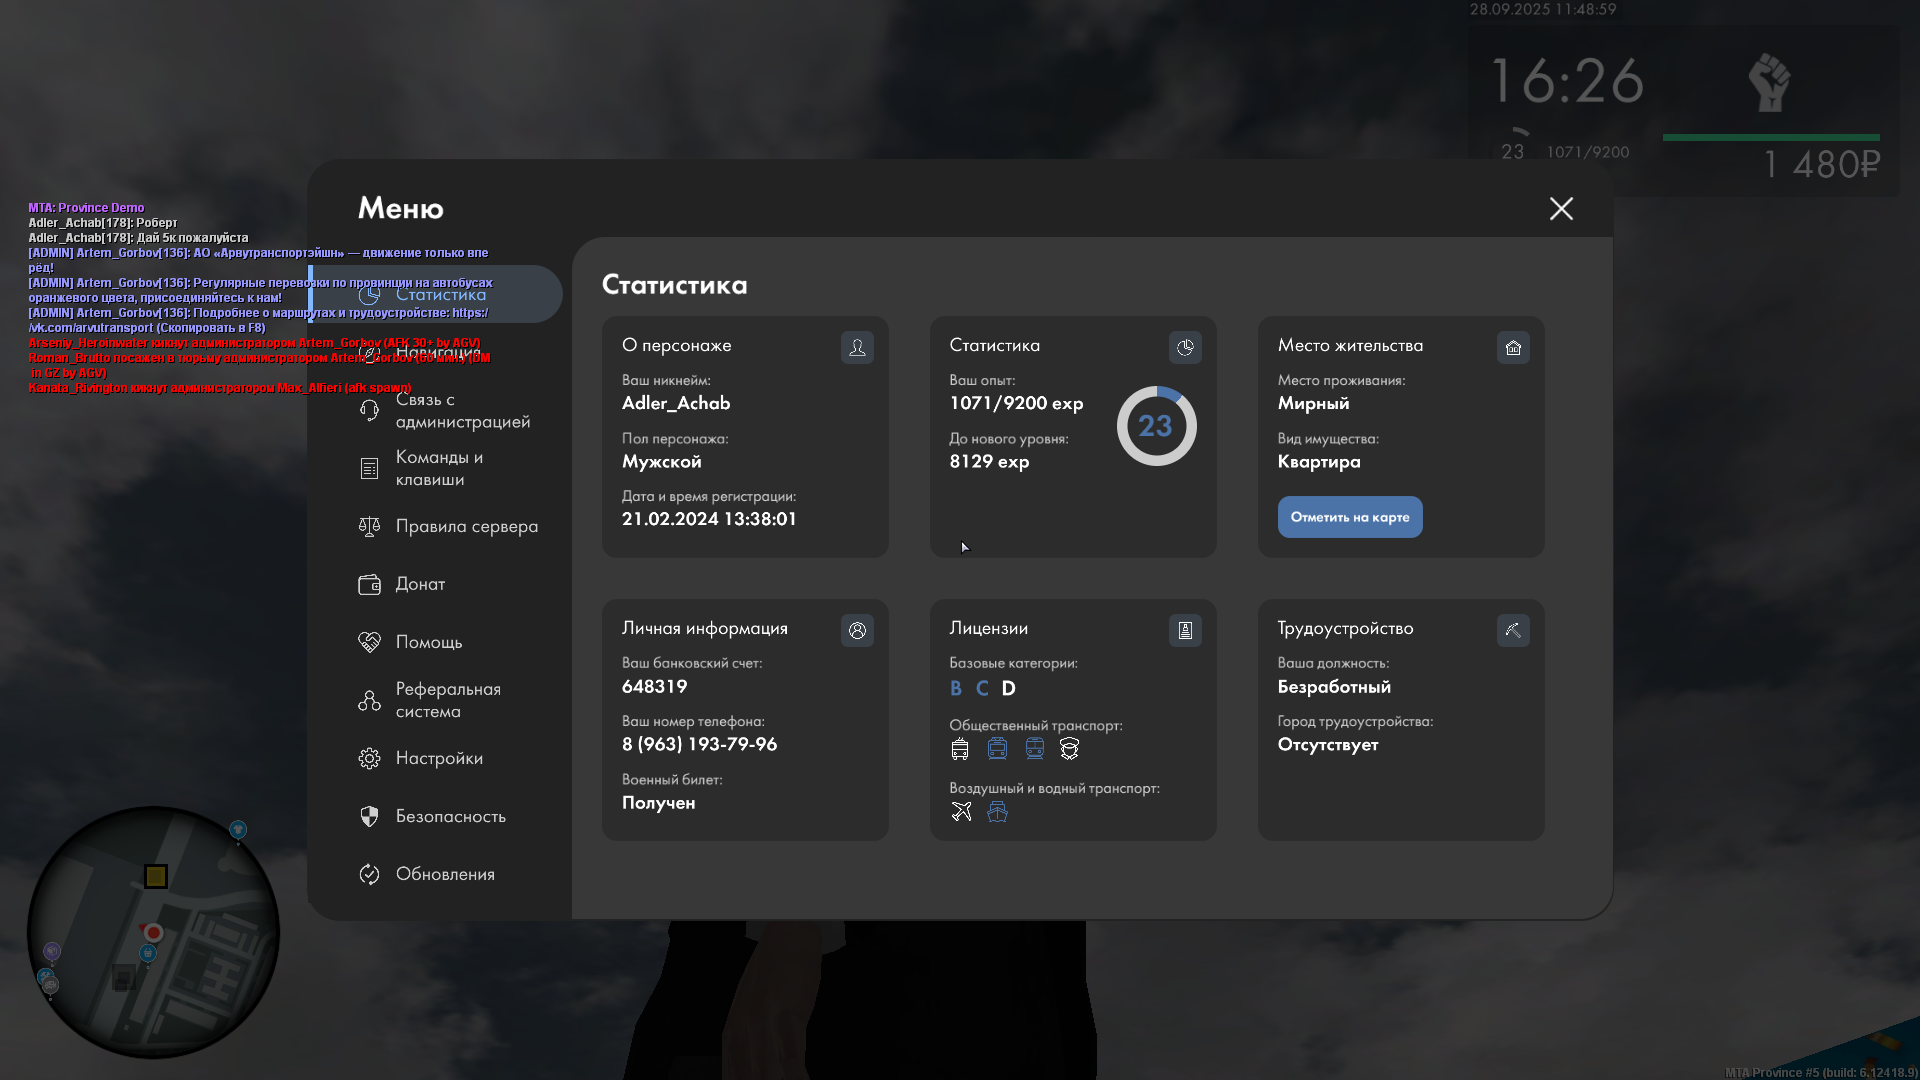
Task: Click the document icon in Лицензии card
Action: 1185,630
